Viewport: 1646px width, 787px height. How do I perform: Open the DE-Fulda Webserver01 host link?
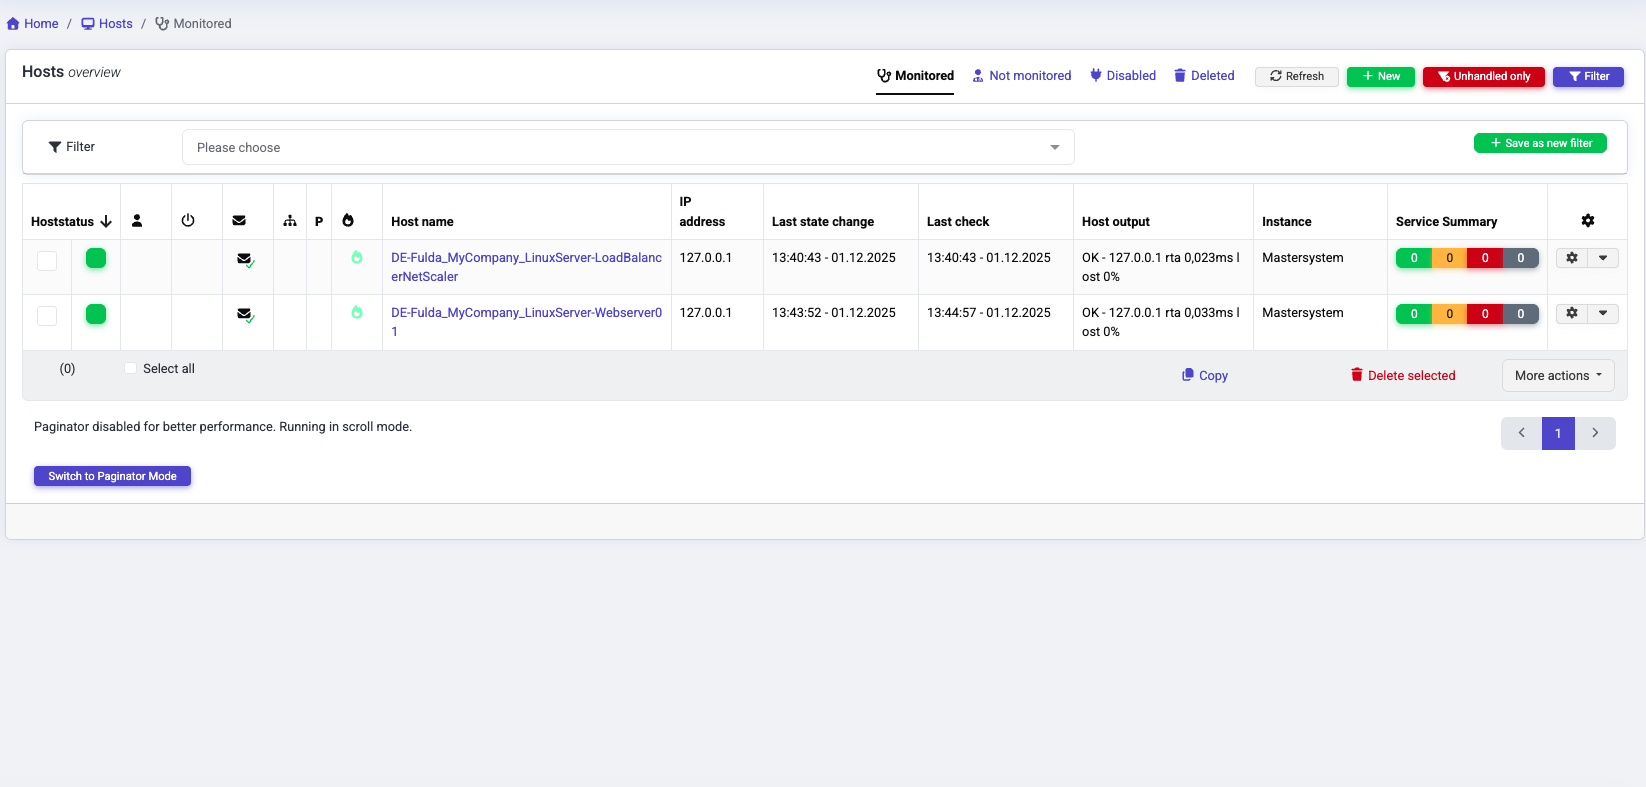(526, 313)
